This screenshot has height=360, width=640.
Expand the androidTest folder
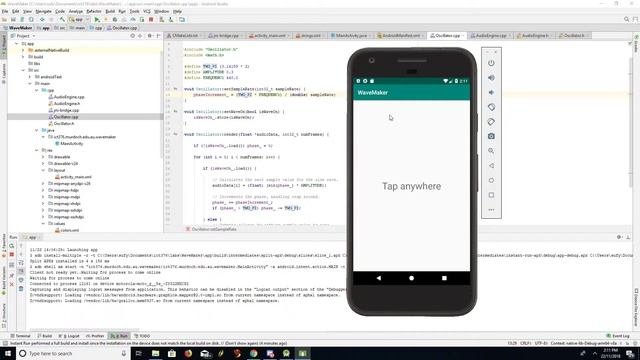coord(30,77)
